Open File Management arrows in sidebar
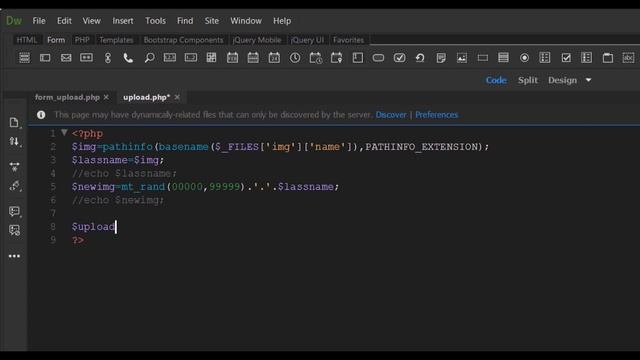The image size is (640, 360). coord(14,142)
